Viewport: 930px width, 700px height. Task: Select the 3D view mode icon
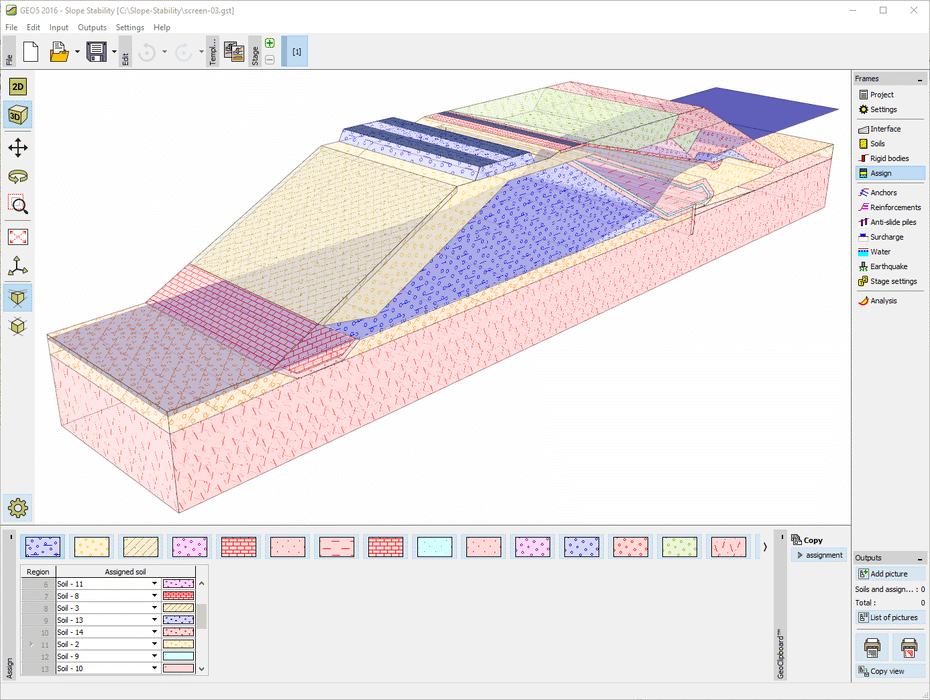[x=16, y=114]
